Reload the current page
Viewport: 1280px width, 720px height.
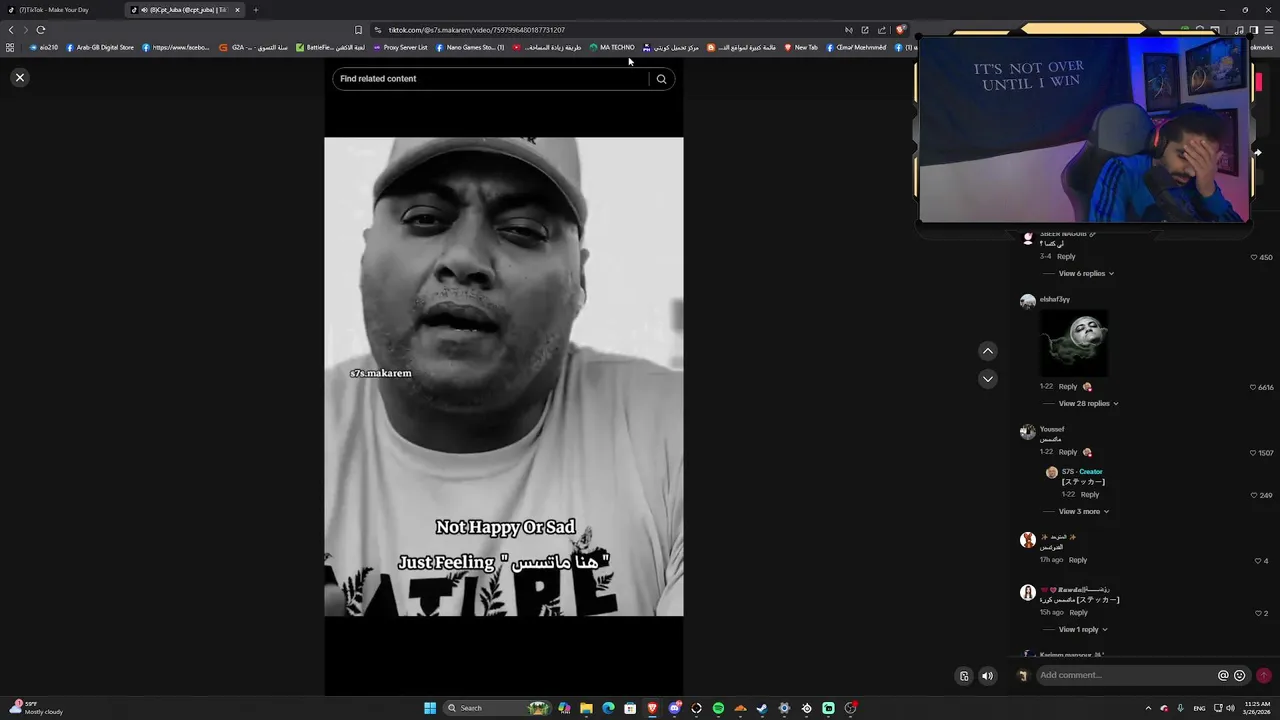(40, 30)
